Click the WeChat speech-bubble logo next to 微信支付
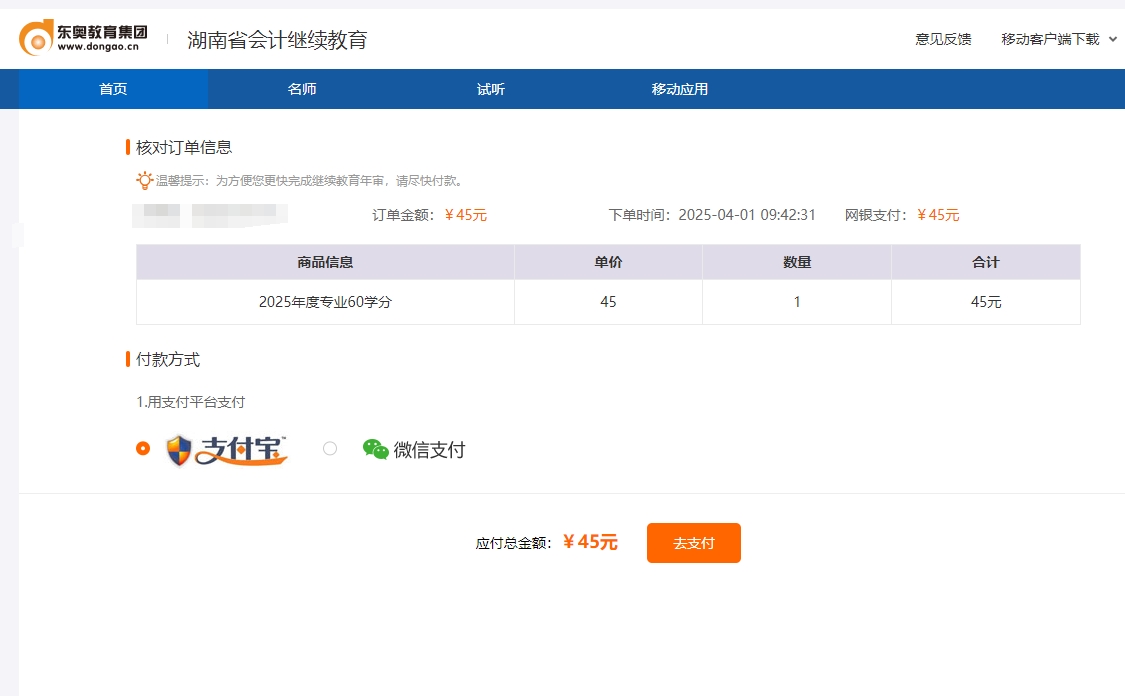 point(374,449)
